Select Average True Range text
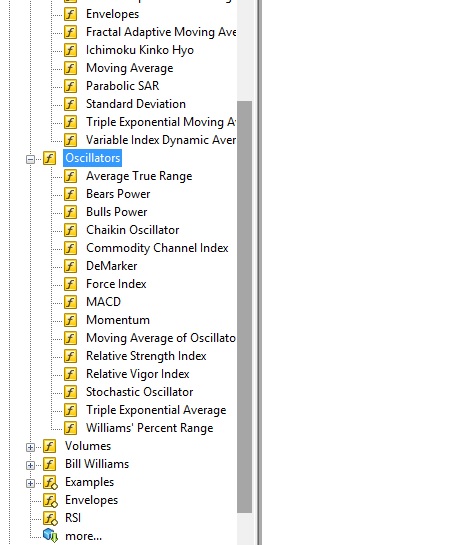This screenshot has height=545, width=468. pos(139,176)
